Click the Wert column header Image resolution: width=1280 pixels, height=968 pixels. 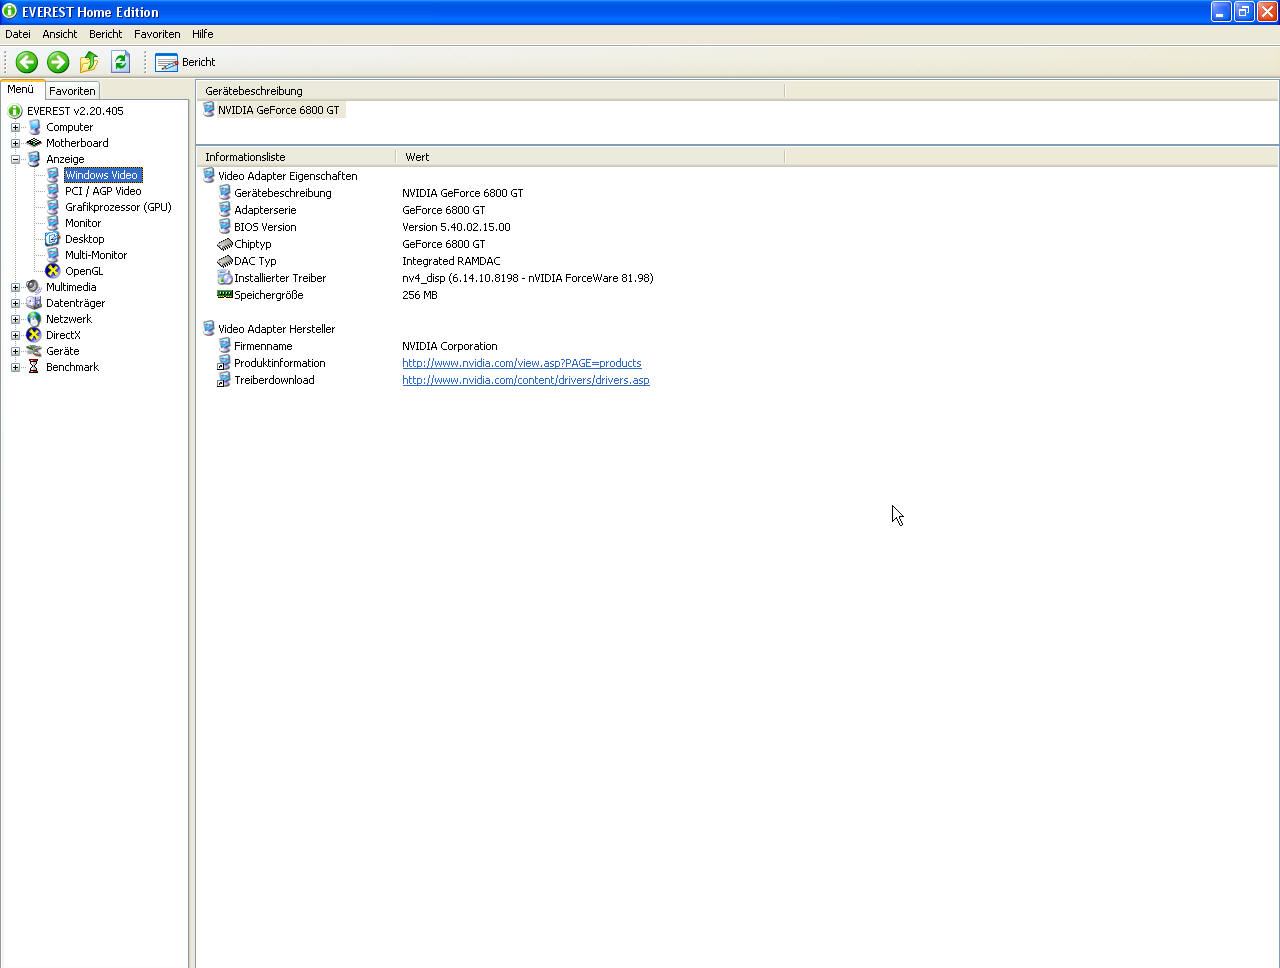(x=590, y=157)
